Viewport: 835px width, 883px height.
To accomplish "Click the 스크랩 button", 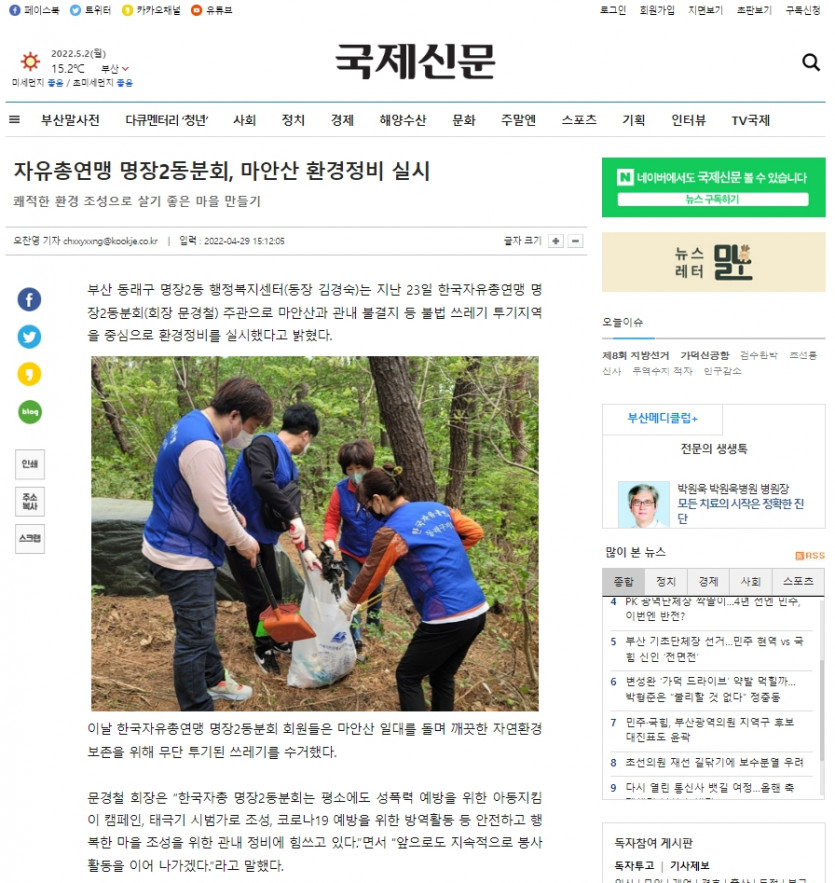I will (x=30, y=538).
